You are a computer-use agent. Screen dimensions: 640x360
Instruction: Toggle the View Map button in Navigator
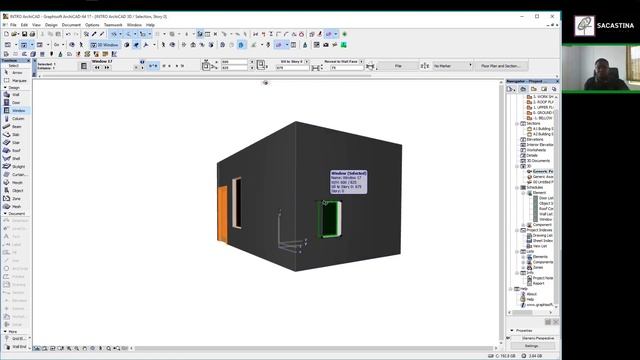533,89
